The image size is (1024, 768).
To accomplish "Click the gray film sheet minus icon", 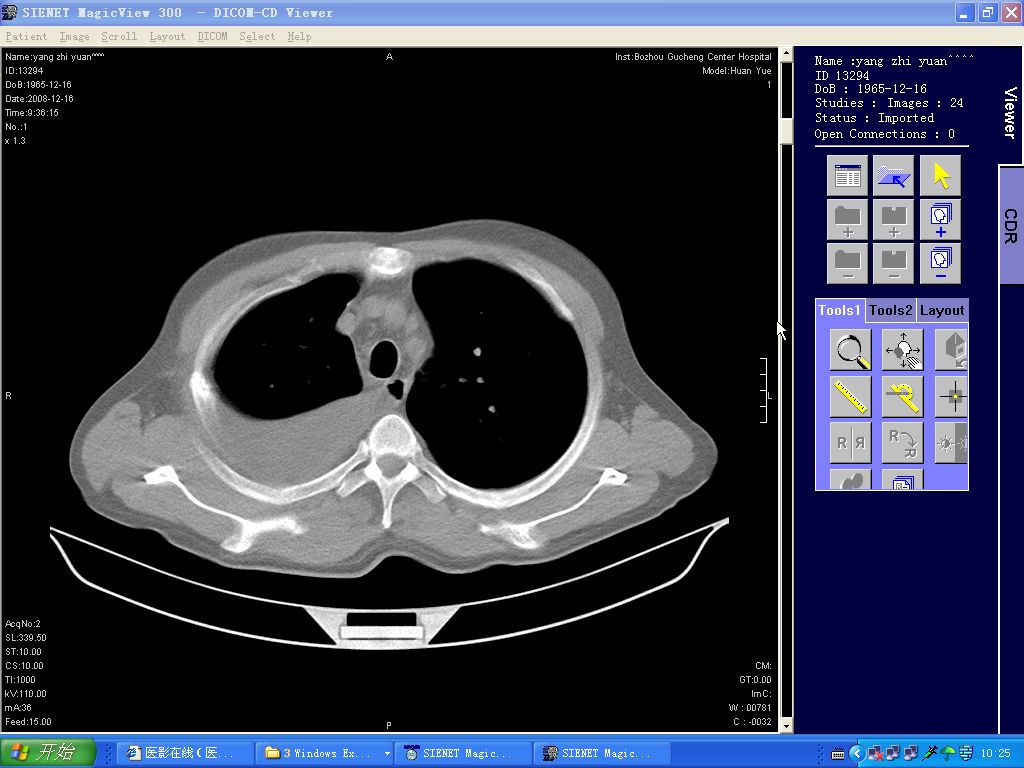I will tap(893, 263).
